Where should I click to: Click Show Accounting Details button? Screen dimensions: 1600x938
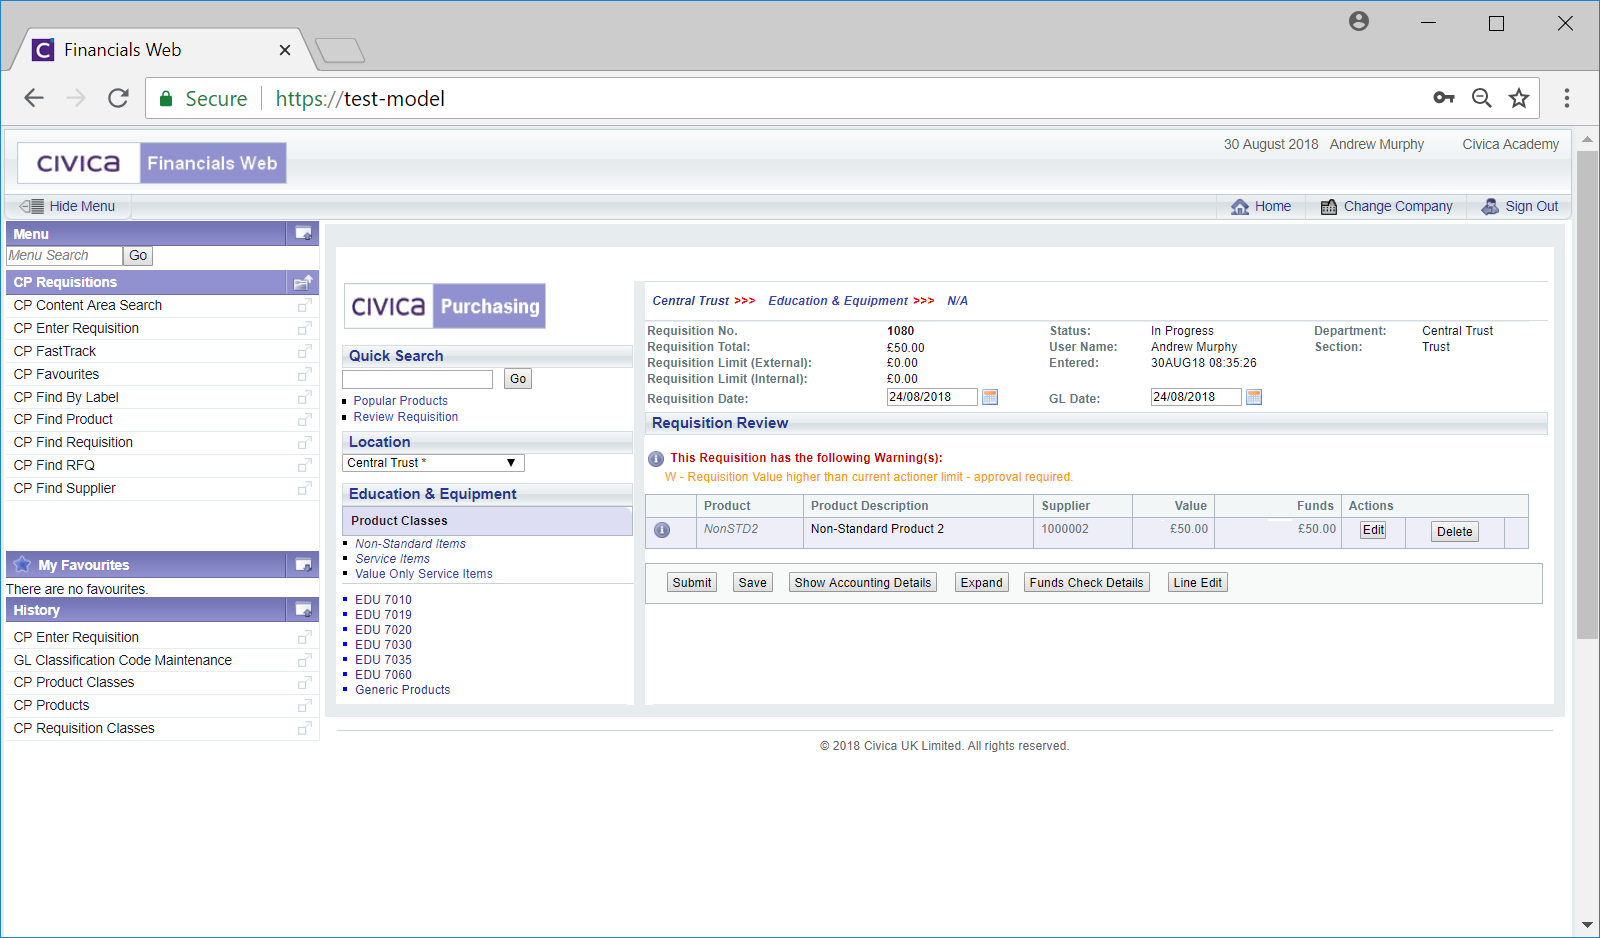point(863,583)
